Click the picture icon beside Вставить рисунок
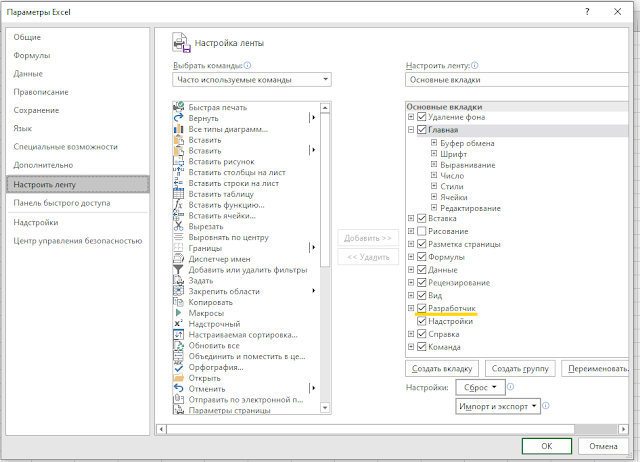Screen dimensions: 640x462 click(x=178, y=161)
